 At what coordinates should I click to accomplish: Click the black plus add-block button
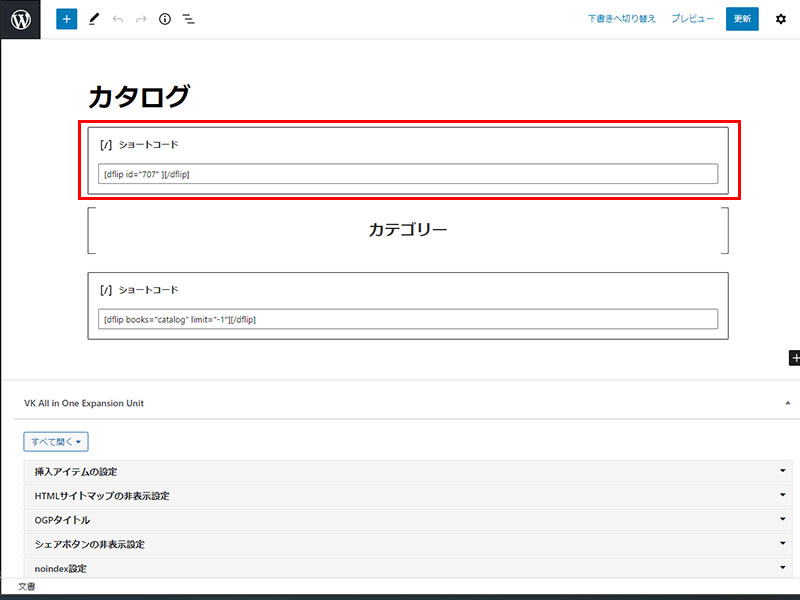pos(794,357)
